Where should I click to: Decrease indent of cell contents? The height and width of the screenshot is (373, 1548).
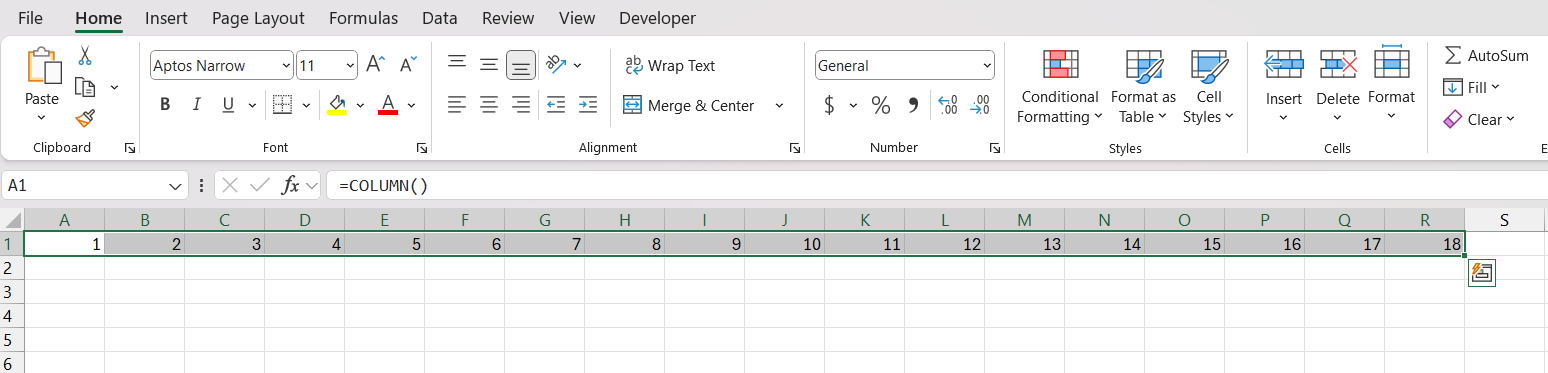coord(556,104)
